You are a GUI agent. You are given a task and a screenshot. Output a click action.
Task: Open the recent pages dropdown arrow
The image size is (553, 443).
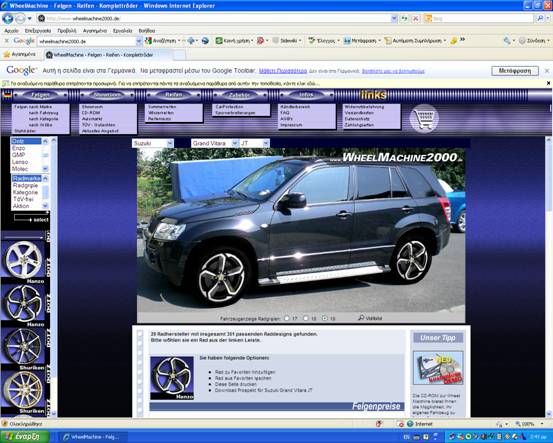pos(30,18)
